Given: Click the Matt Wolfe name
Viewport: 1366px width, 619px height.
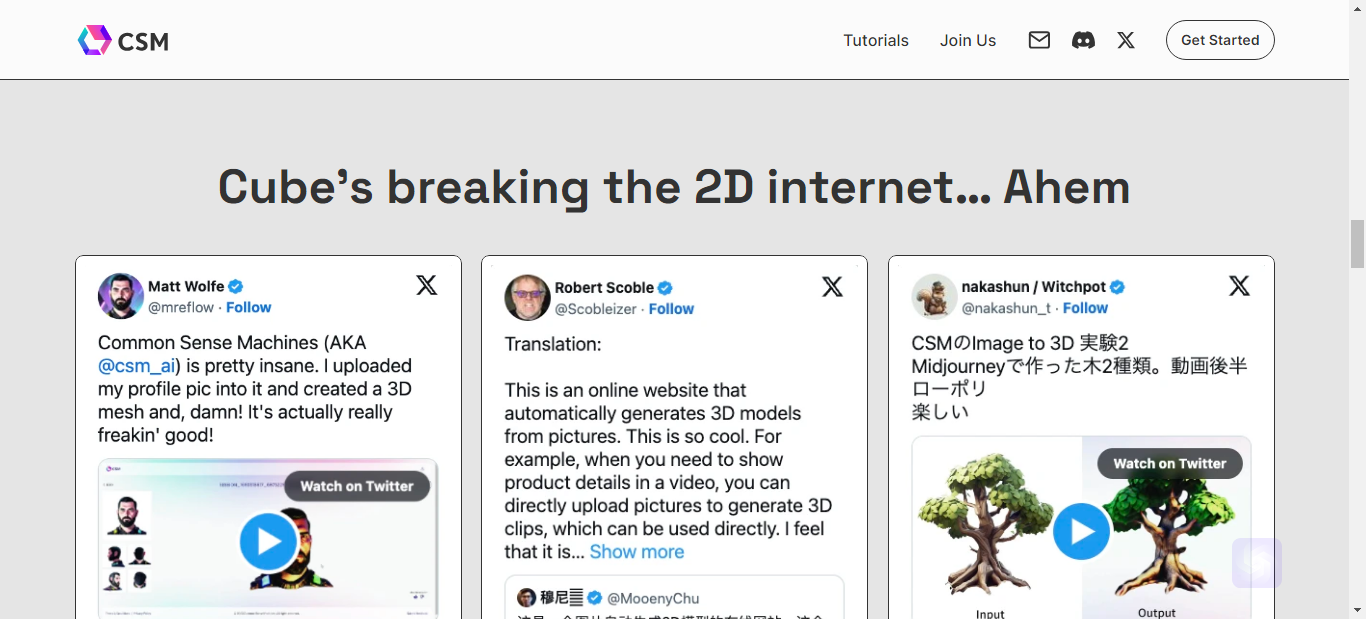Looking at the screenshot, I should (x=186, y=286).
